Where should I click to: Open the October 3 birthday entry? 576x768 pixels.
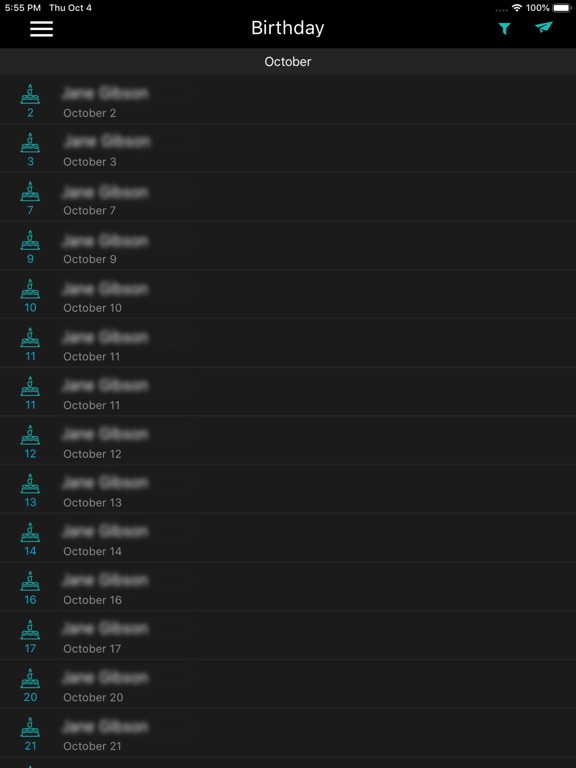coord(288,148)
